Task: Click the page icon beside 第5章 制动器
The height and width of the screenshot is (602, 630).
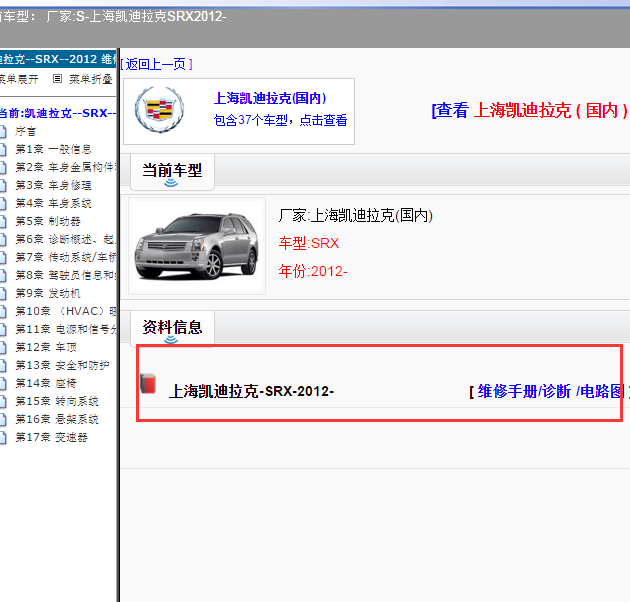Action: click(x=3, y=222)
